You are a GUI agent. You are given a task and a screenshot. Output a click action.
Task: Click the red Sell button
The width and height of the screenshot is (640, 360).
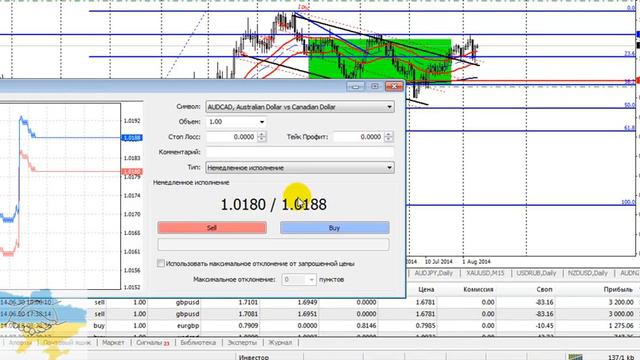click(x=212, y=228)
